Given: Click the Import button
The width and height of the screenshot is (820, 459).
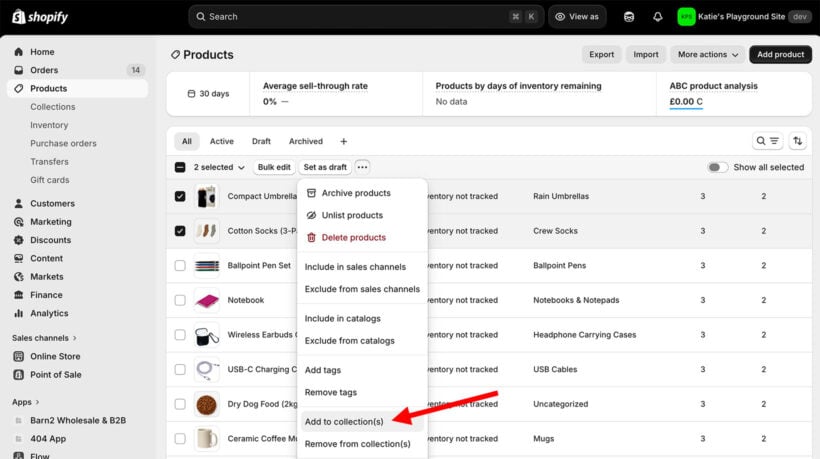Looking at the screenshot, I should pos(646,54).
